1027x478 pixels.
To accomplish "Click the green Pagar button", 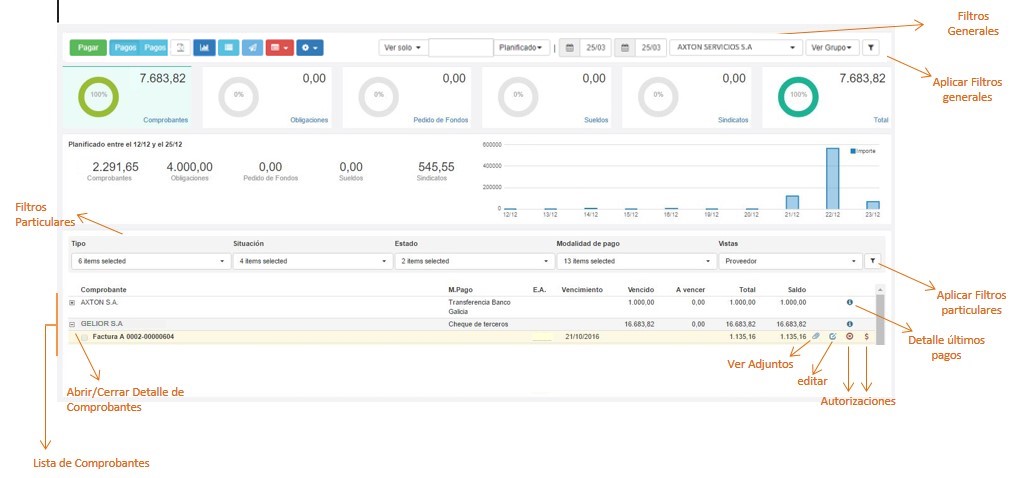I will tap(86, 47).
